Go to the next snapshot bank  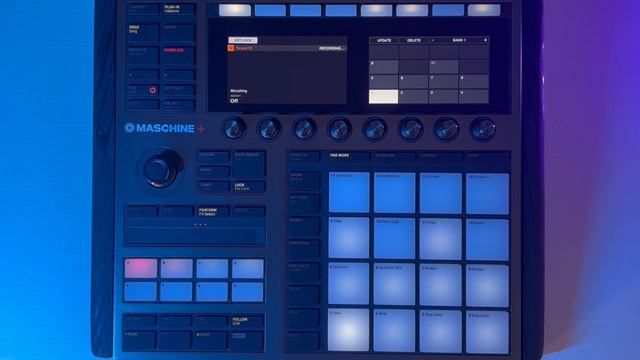pos(485,40)
